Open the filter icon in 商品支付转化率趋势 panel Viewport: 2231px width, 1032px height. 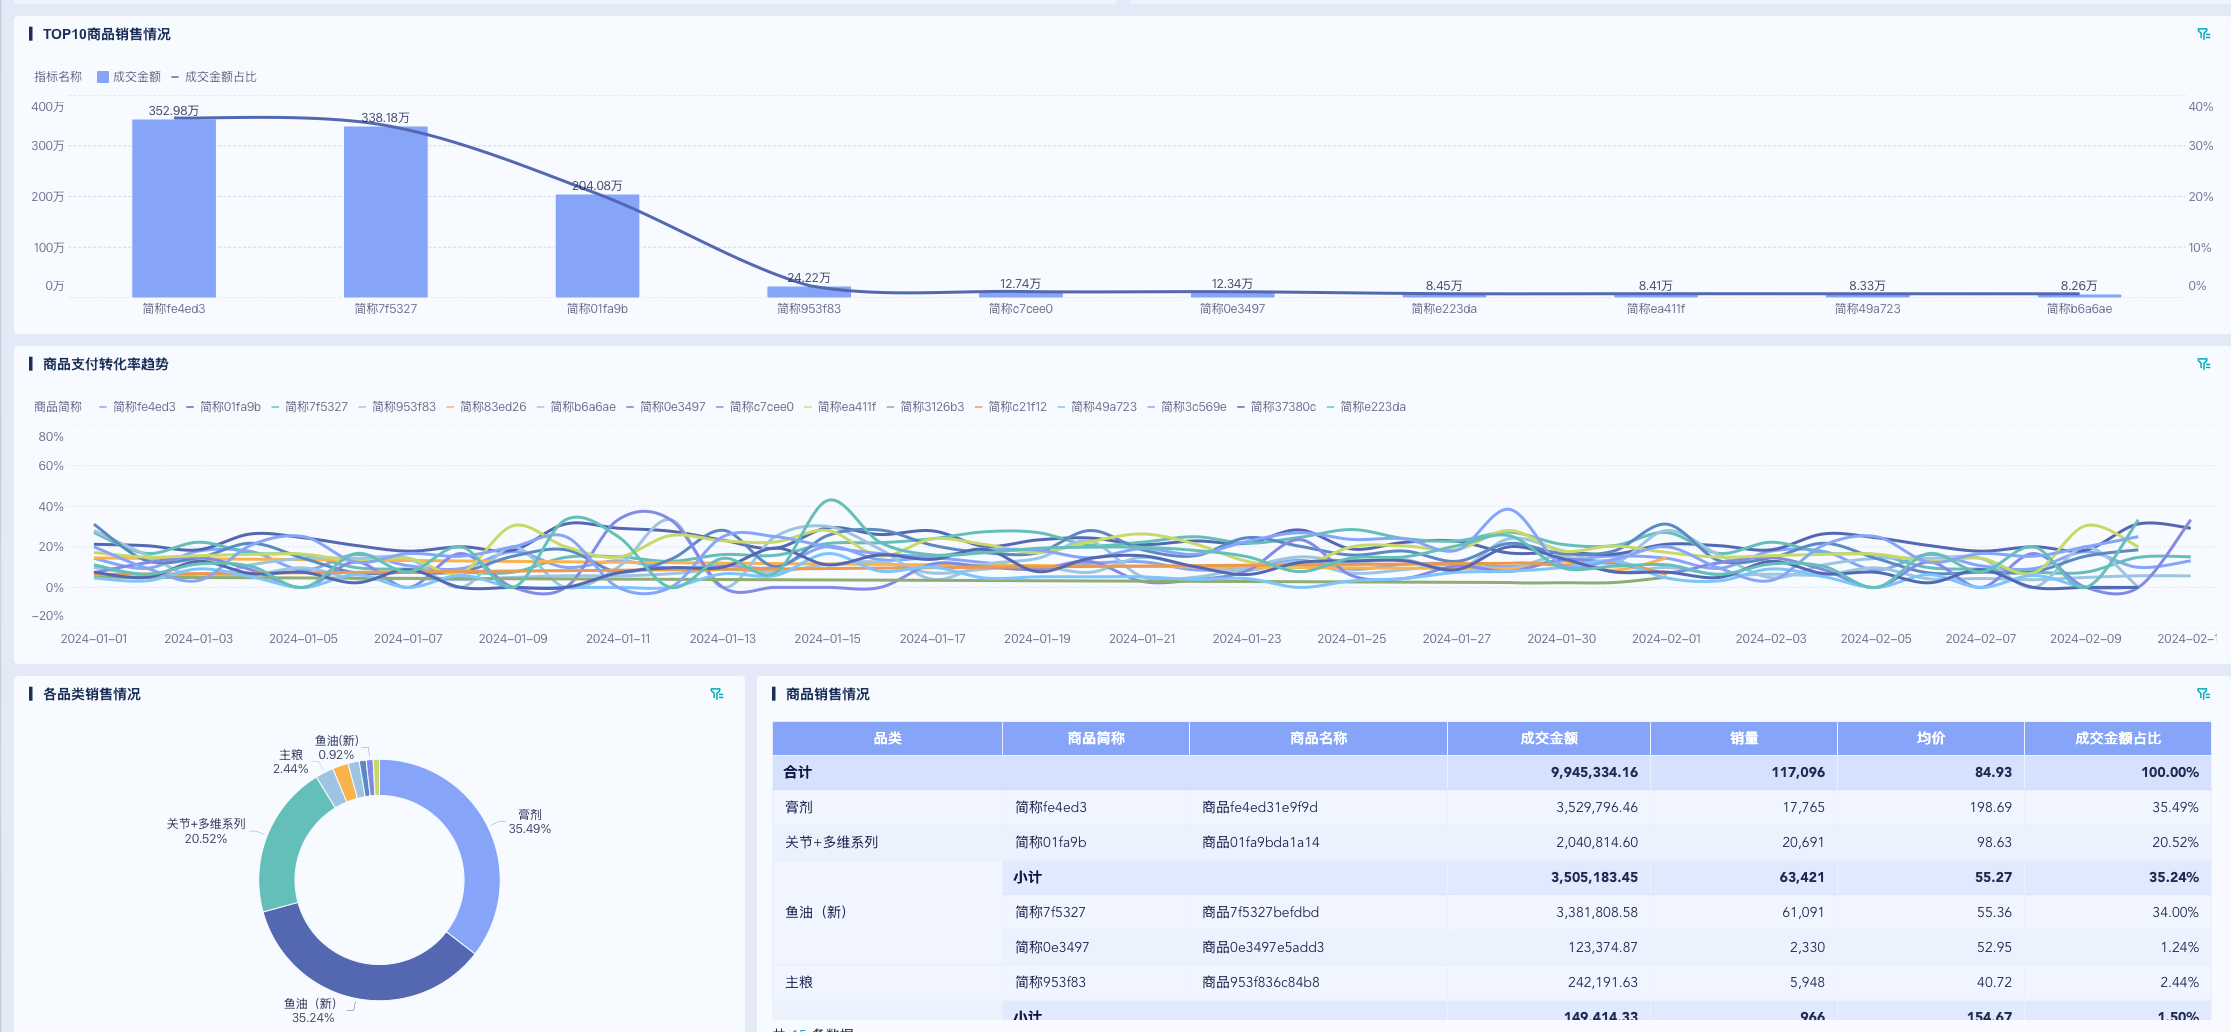(2203, 364)
